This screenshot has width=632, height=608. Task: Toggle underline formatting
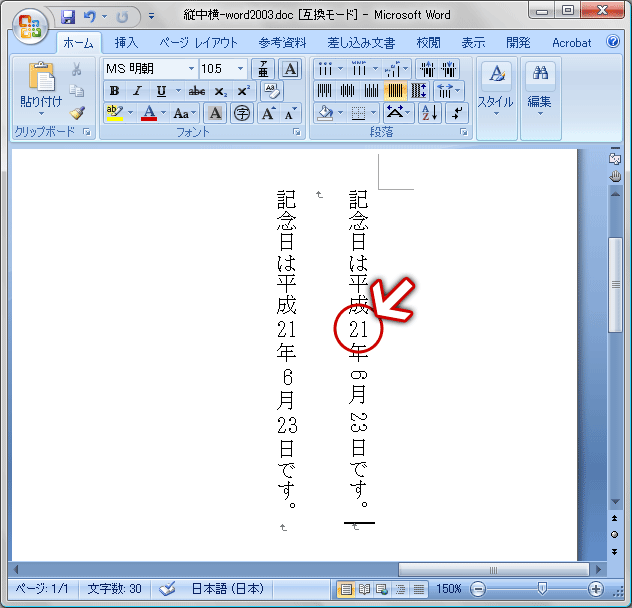[x=161, y=91]
